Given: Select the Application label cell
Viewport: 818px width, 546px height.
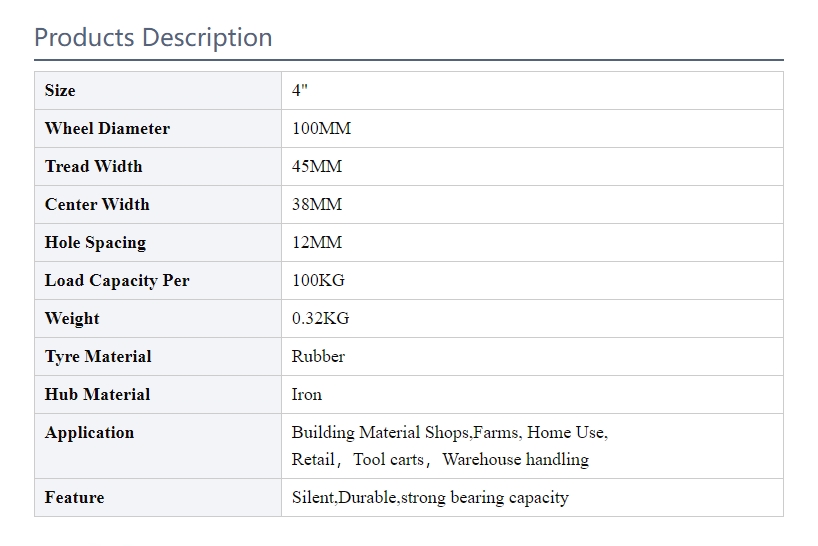Looking at the screenshot, I should click(158, 446).
